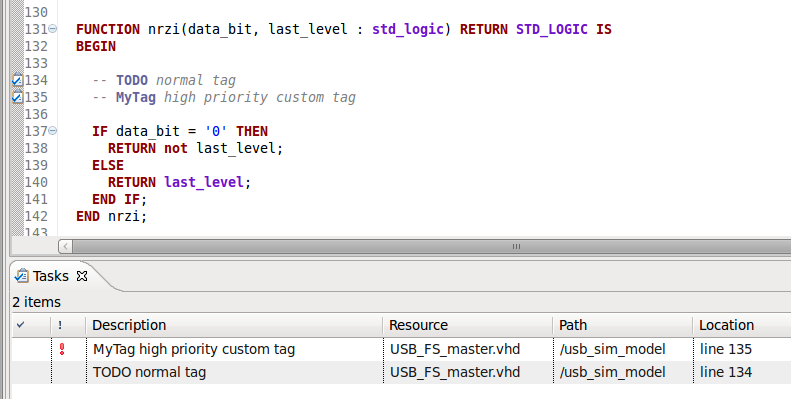The width and height of the screenshot is (791, 399).
Task: Click USB_FS_master.vhd resource in MyTag row
Action: point(455,349)
